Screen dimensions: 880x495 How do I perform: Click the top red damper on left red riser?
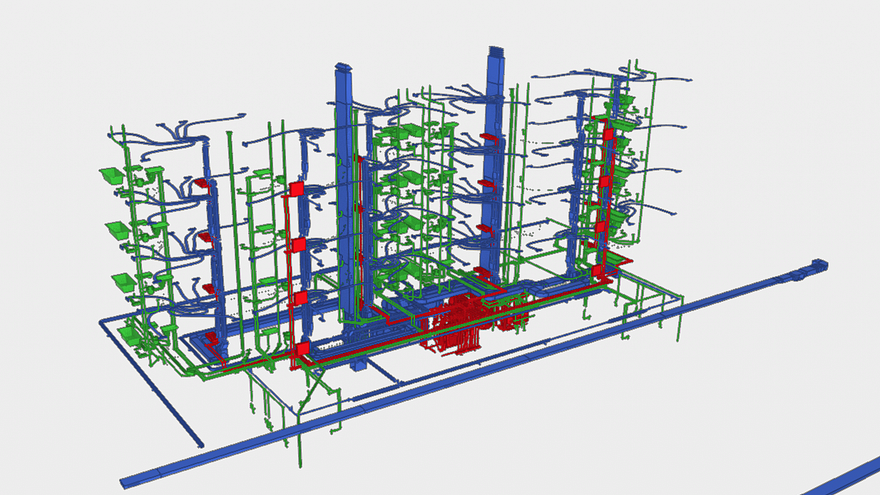(x=296, y=189)
